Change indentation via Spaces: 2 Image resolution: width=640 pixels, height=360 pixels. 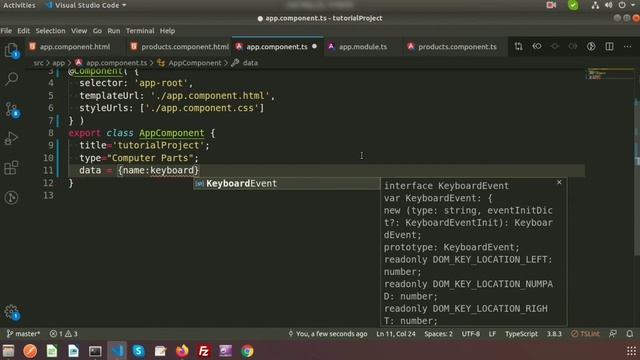(x=438, y=334)
